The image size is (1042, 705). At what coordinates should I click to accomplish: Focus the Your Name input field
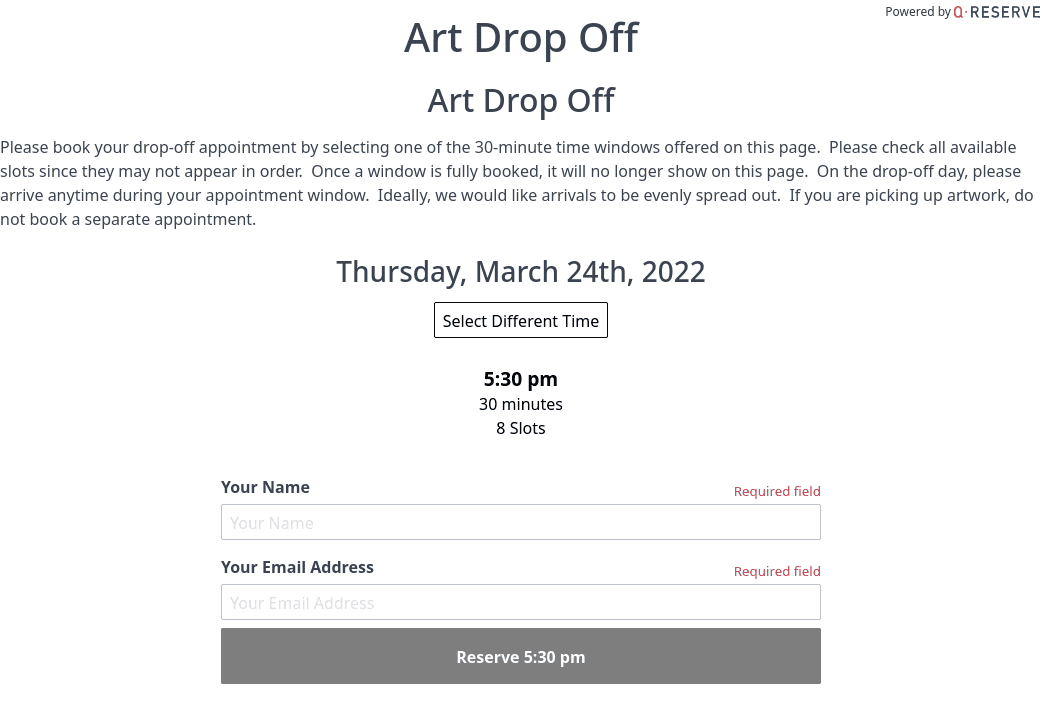pyautogui.click(x=521, y=522)
